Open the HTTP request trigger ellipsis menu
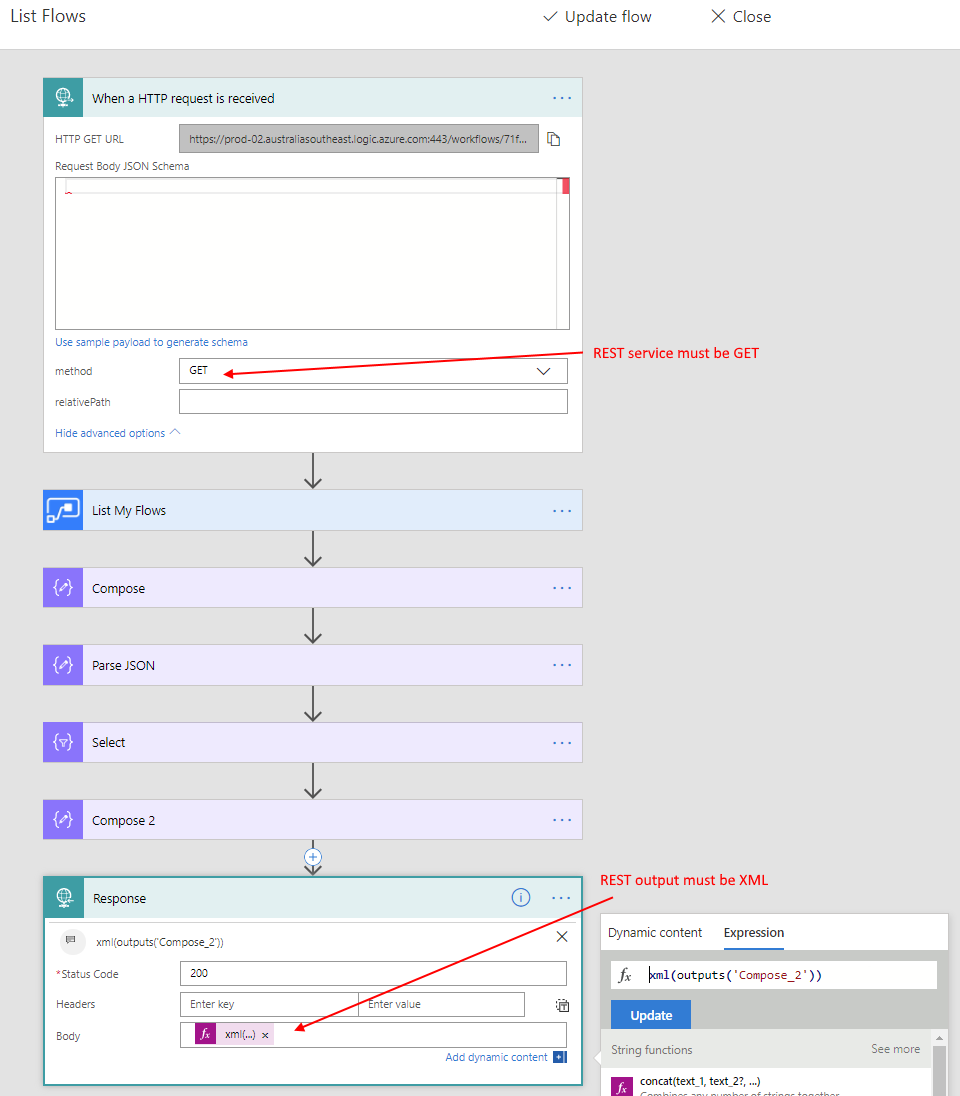 [562, 98]
